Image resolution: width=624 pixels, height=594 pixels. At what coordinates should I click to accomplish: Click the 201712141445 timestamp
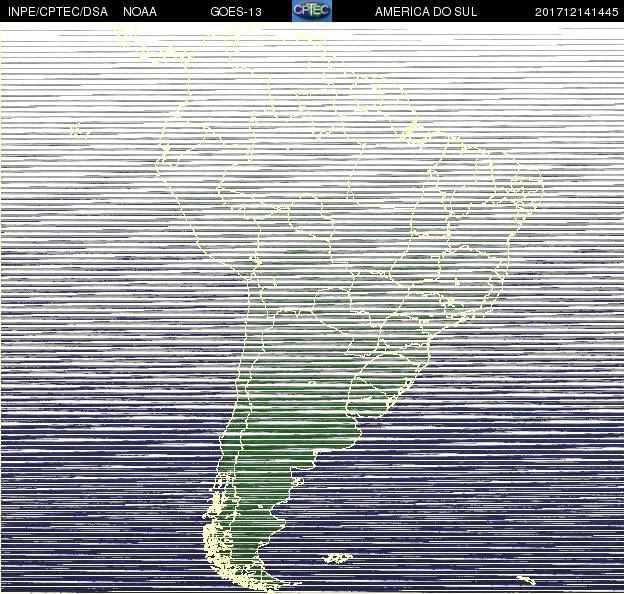[x=576, y=12]
